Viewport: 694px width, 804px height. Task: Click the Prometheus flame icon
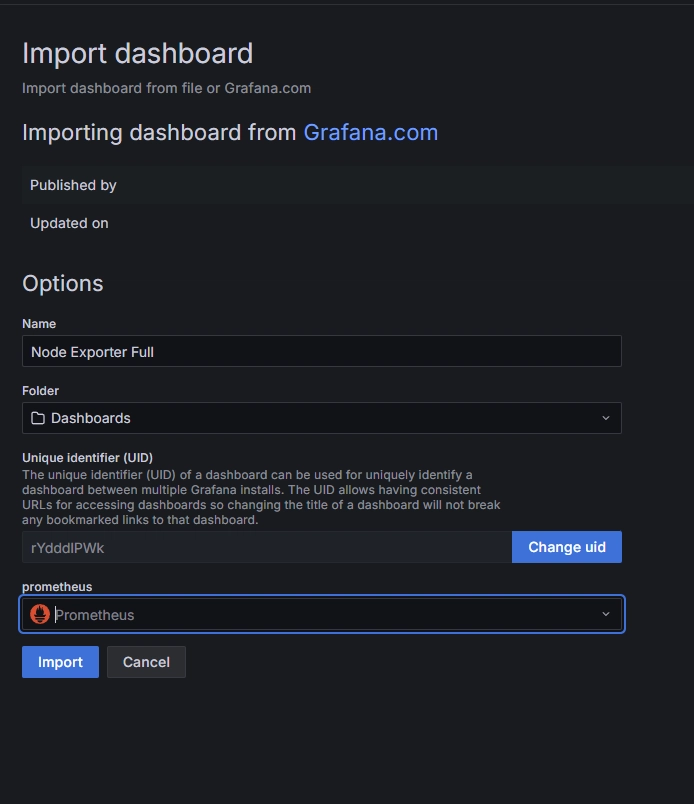click(x=39, y=614)
